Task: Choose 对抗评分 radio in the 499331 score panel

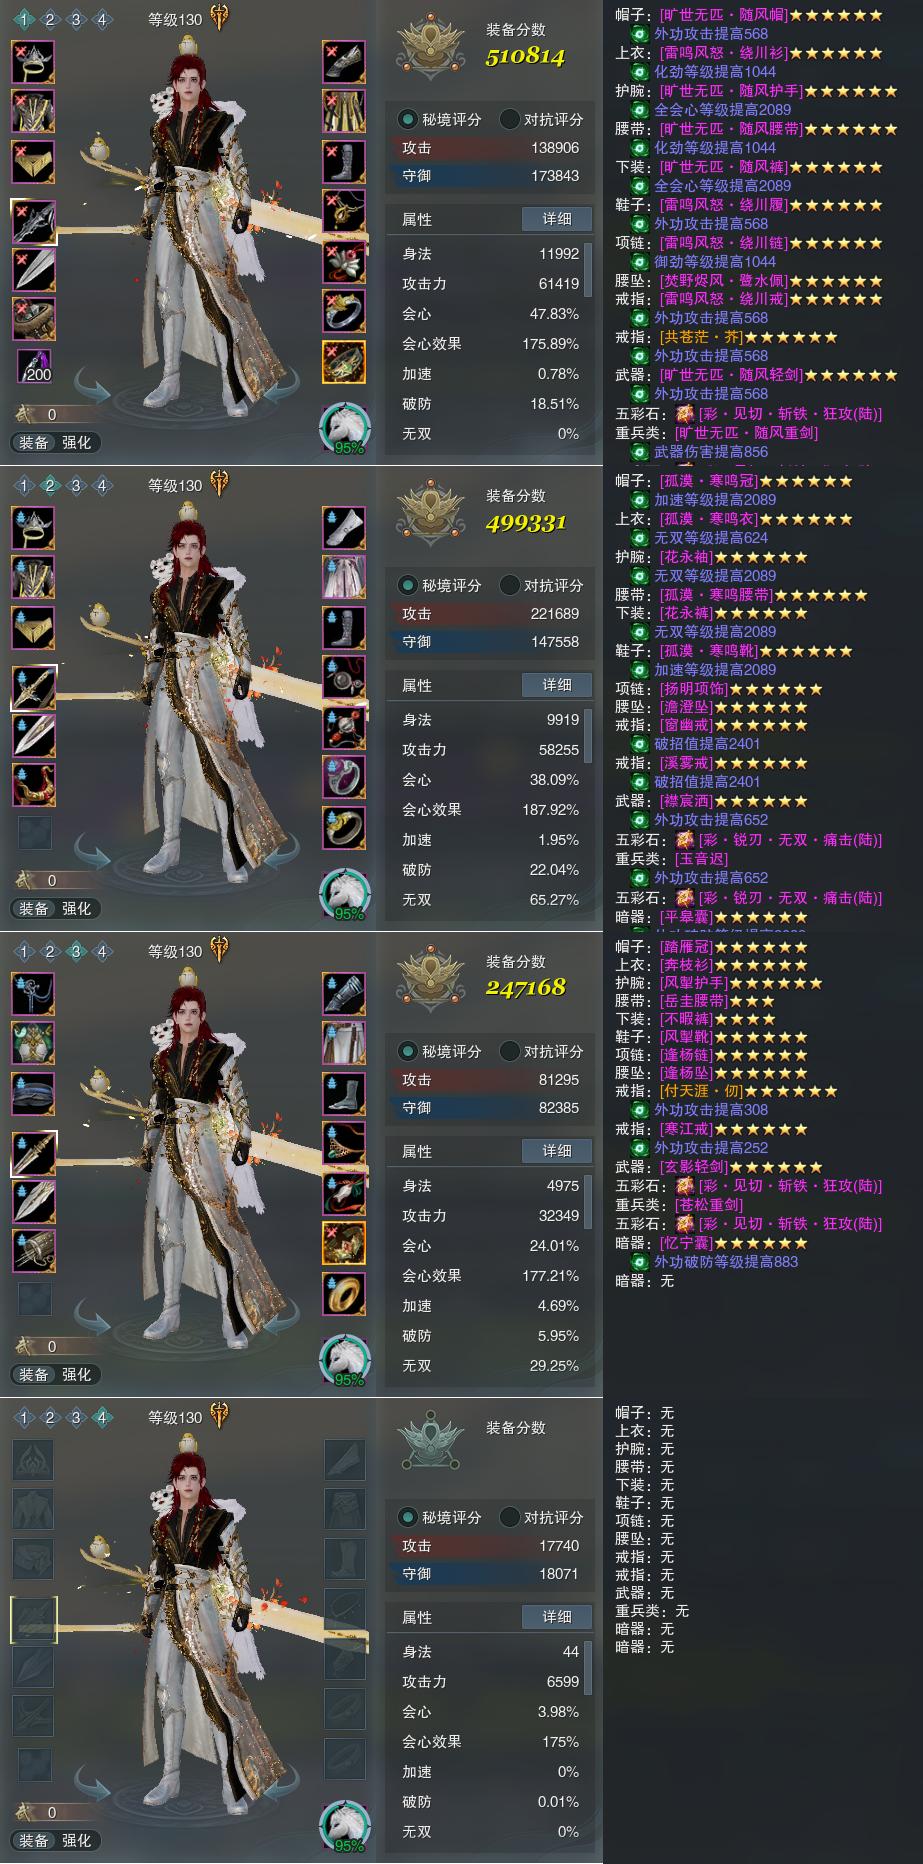Action: 541,585
